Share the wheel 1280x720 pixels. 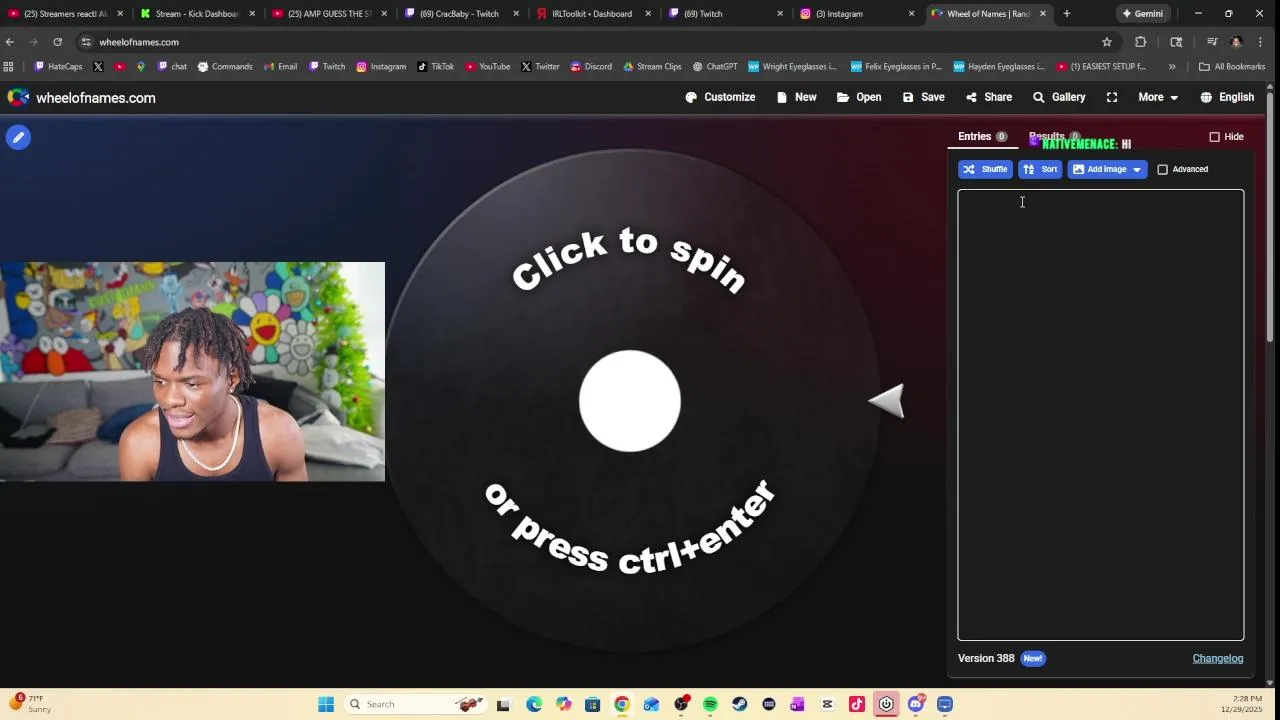tap(989, 97)
